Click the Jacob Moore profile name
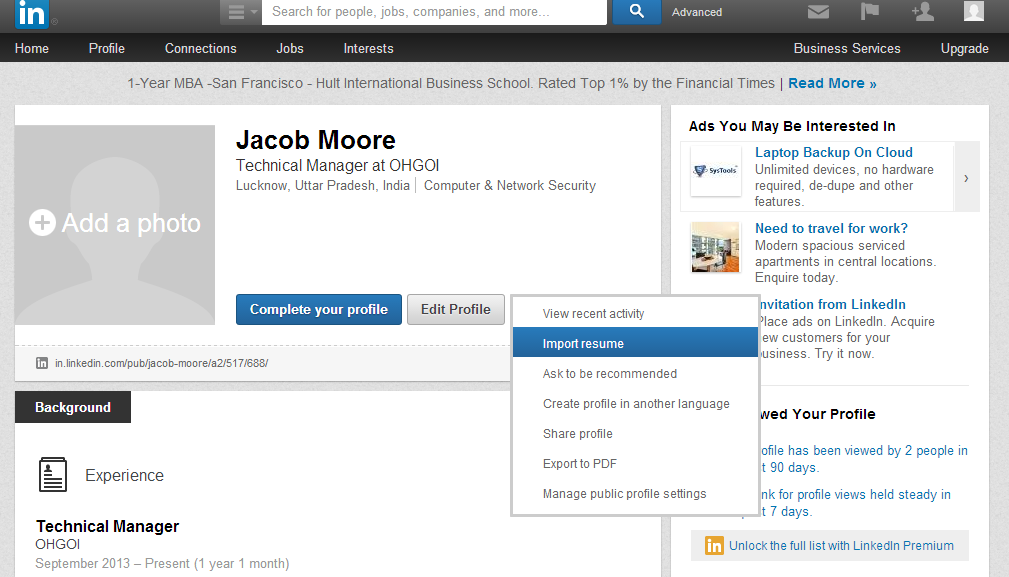Viewport: 1009px width, 577px height. coord(315,140)
